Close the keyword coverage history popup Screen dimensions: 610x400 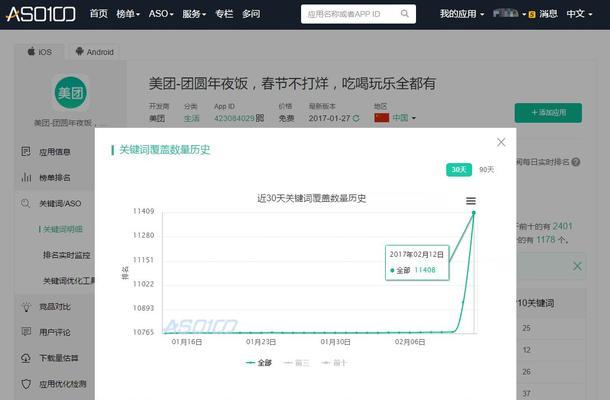tap(501, 142)
